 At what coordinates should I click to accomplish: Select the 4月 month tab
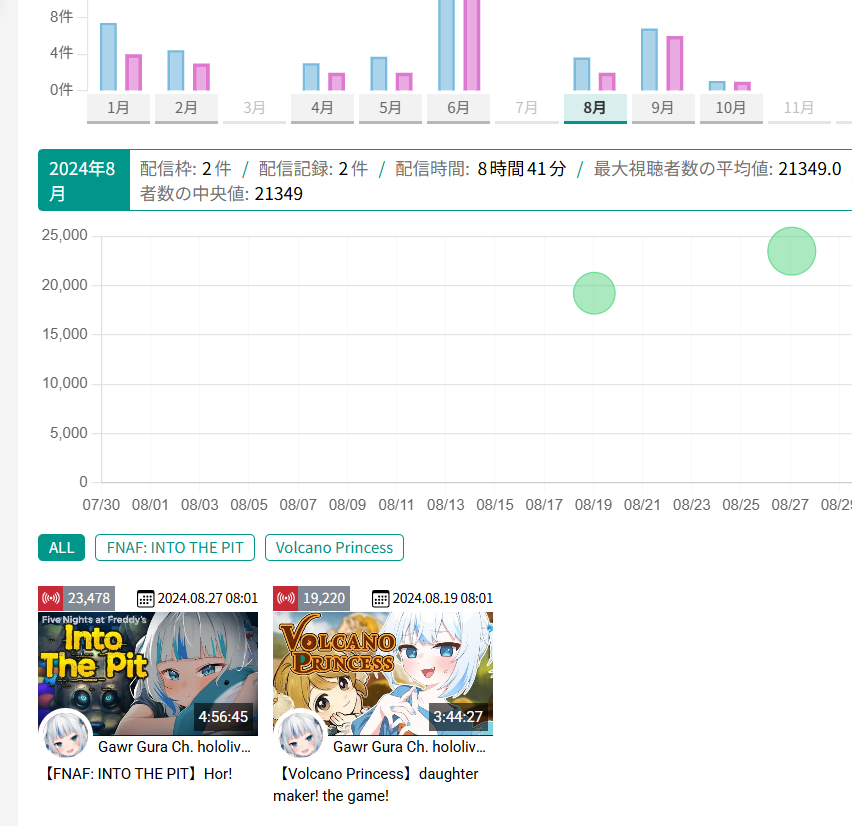click(x=322, y=108)
